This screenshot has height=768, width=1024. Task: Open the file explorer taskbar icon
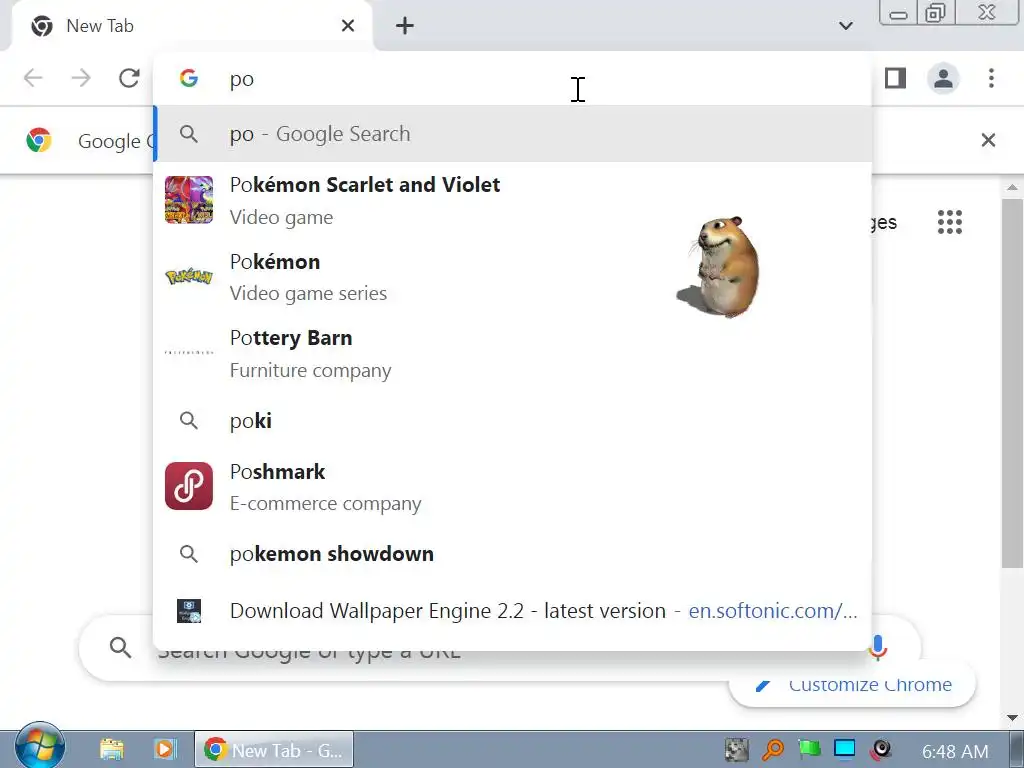click(112, 749)
